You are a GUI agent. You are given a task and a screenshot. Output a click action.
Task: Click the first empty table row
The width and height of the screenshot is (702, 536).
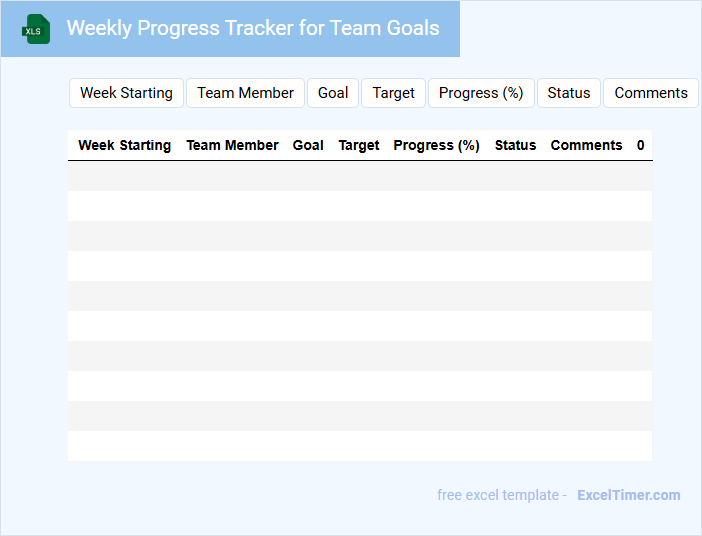pos(360,176)
